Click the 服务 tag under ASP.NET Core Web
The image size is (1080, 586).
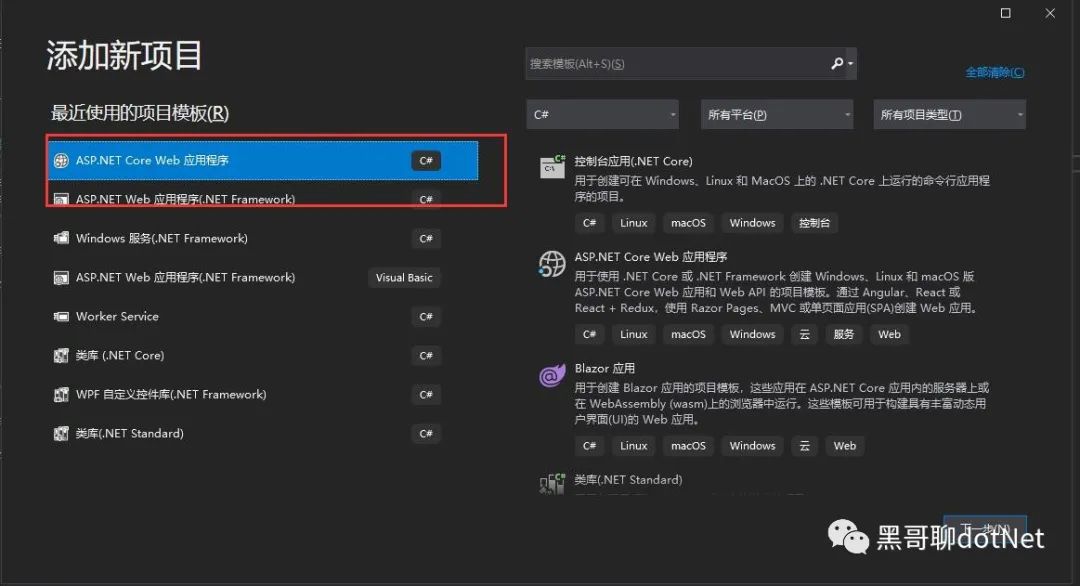coord(844,335)
